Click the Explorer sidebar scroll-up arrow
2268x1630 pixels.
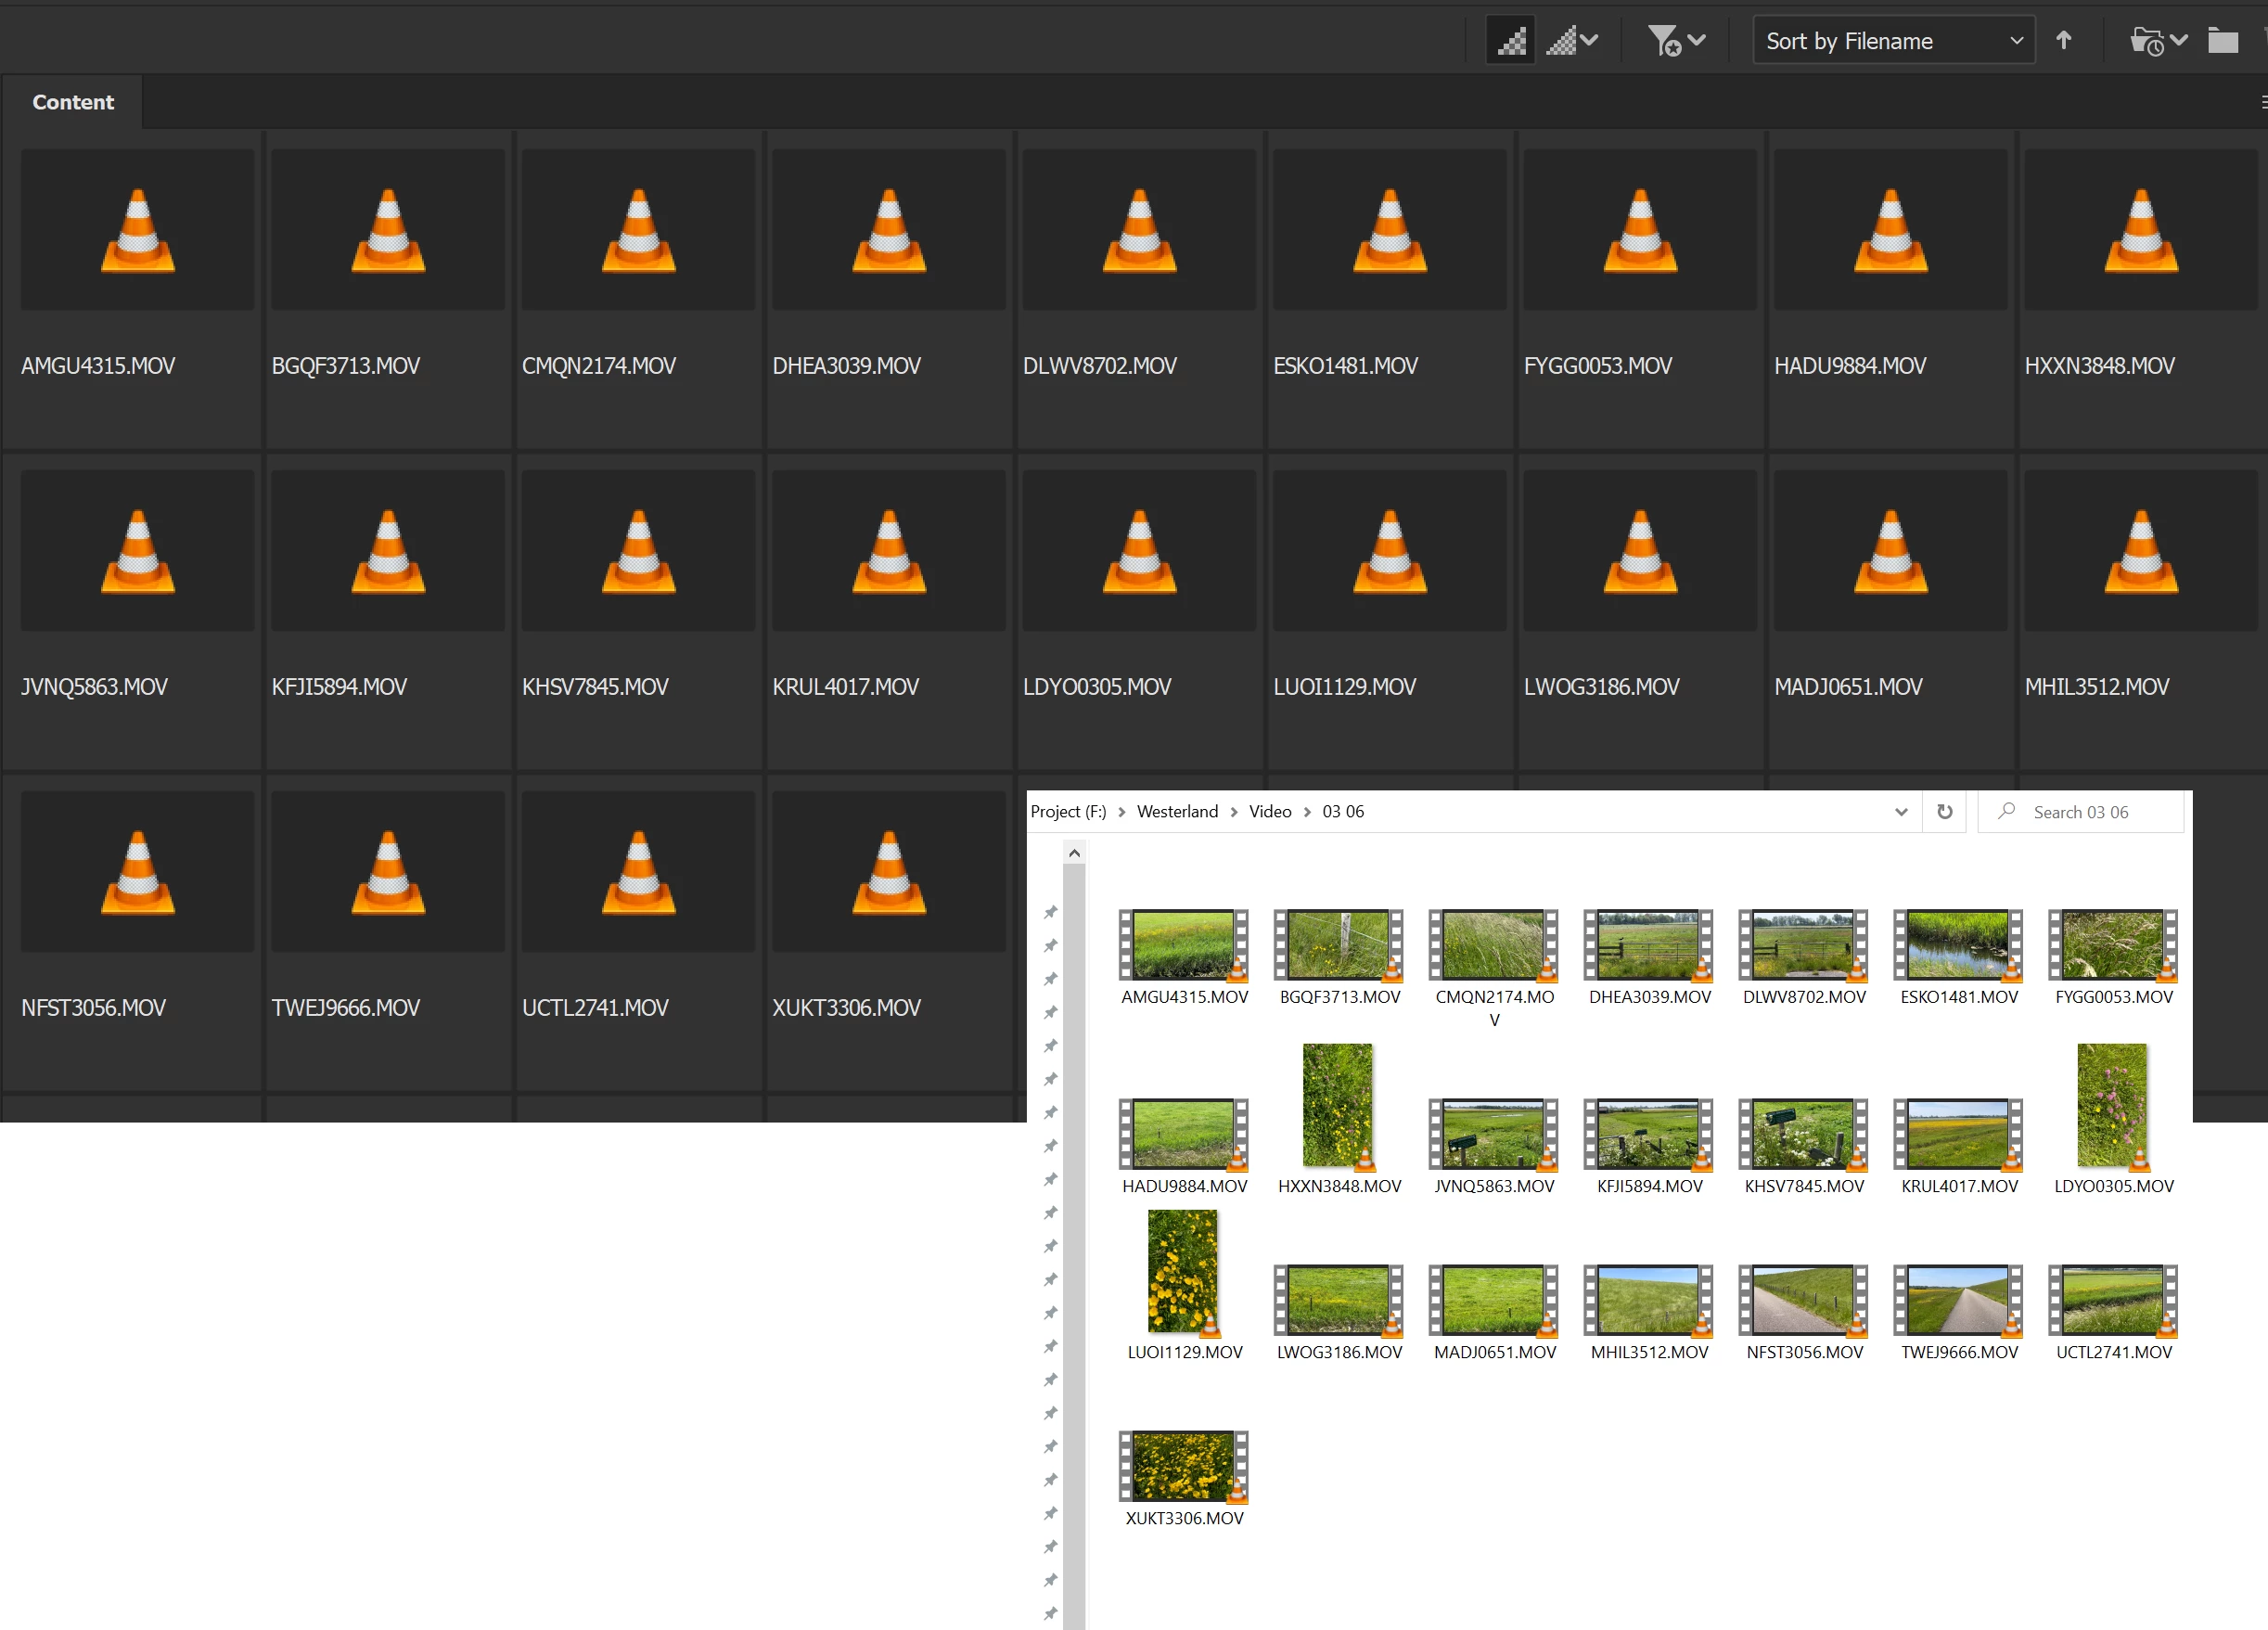click(1074, 853)
